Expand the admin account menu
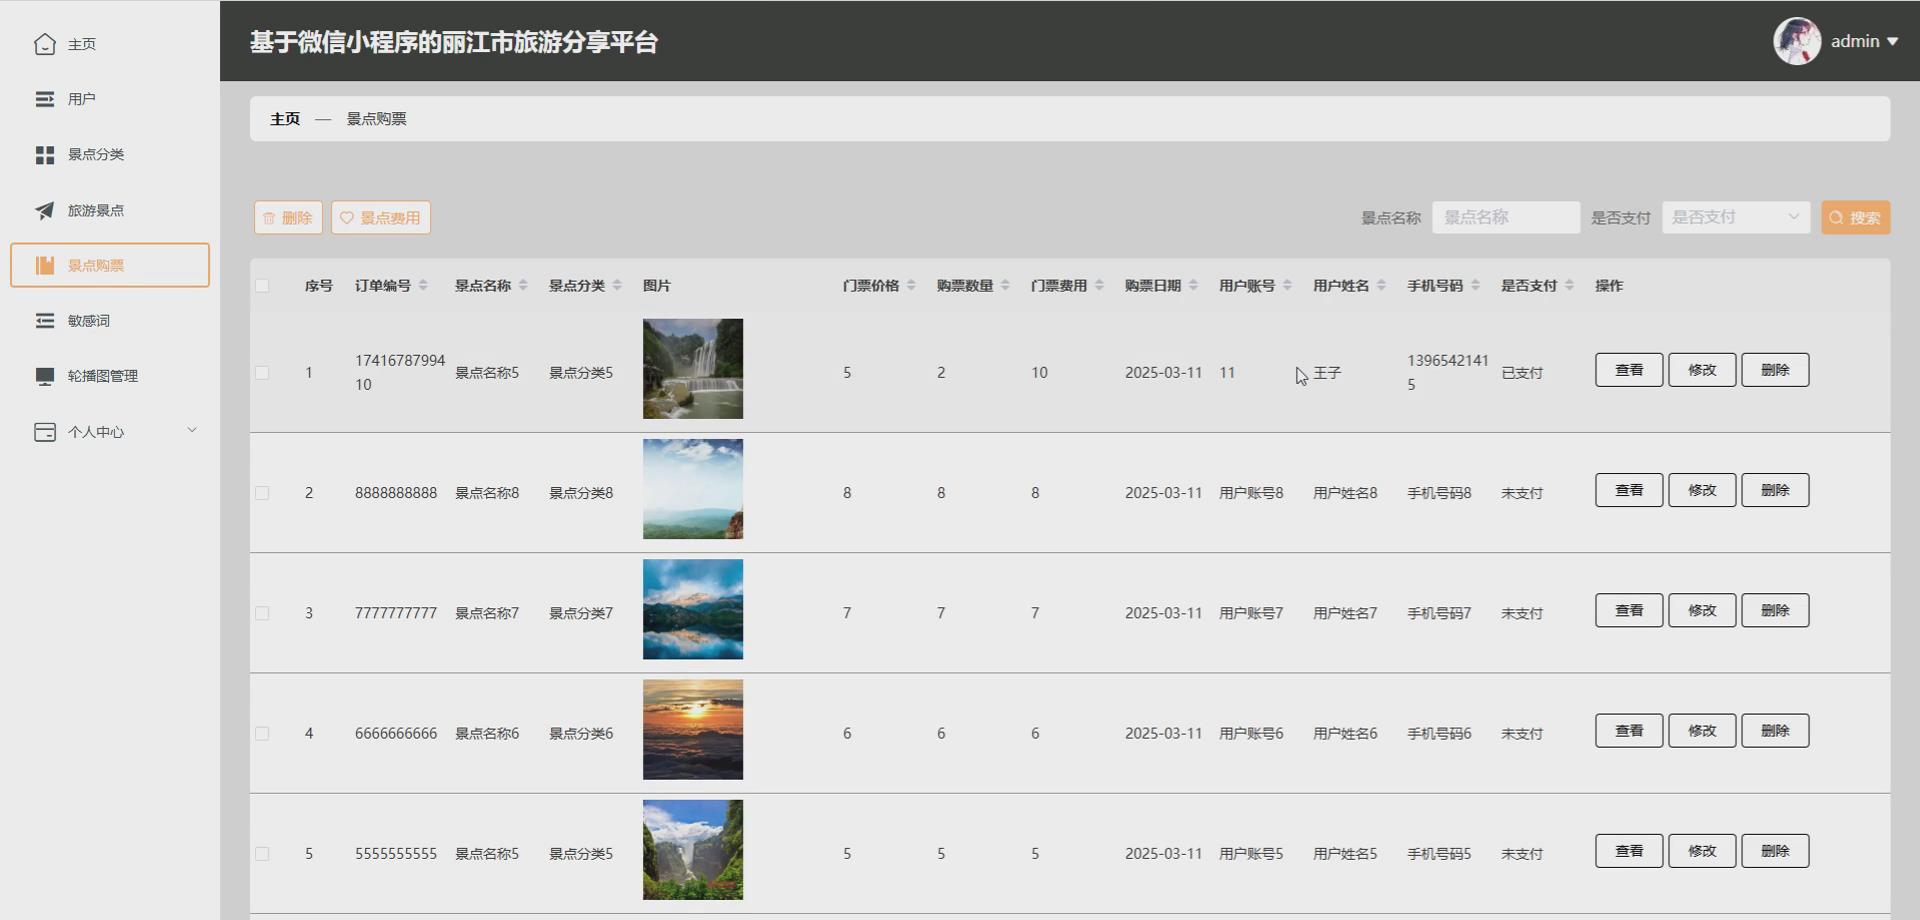The image size is (1920, 920). click(1862, 41)
